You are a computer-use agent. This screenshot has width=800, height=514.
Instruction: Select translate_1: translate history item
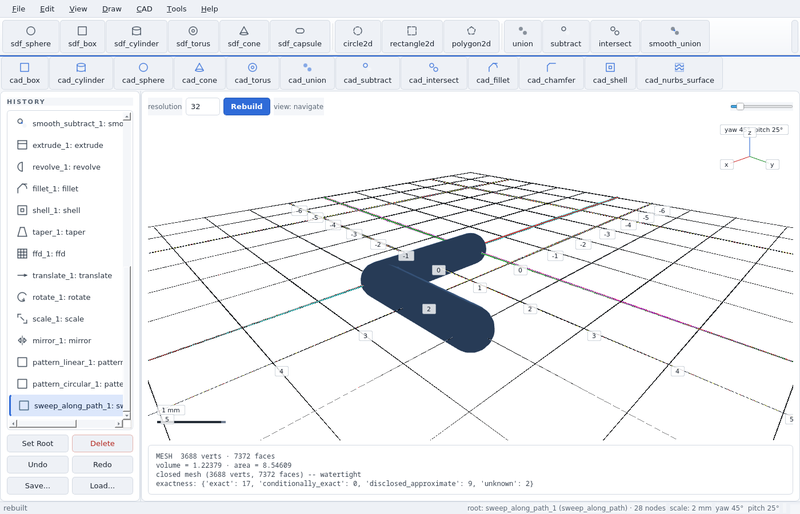coord(66,275)
